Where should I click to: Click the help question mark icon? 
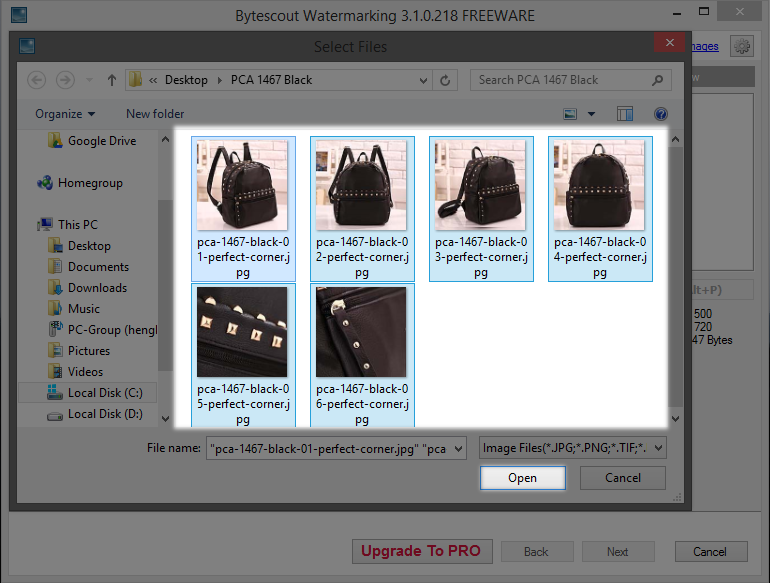tap(660, 114)
